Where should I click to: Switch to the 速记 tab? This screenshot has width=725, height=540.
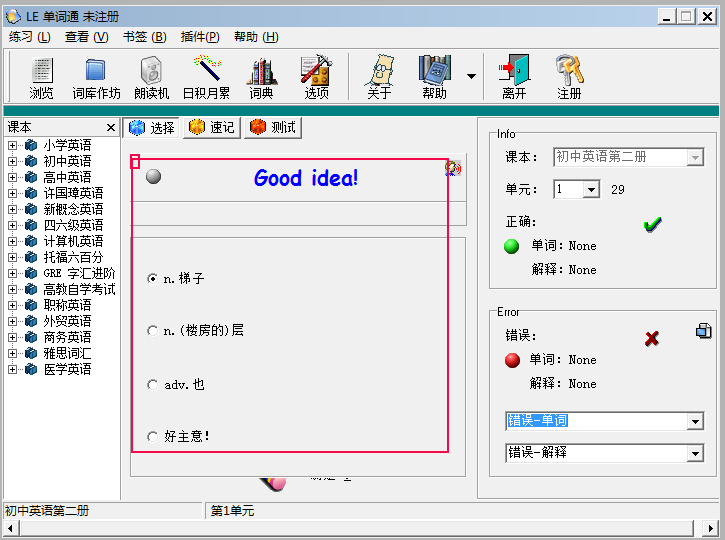click(x=212, y=128)
